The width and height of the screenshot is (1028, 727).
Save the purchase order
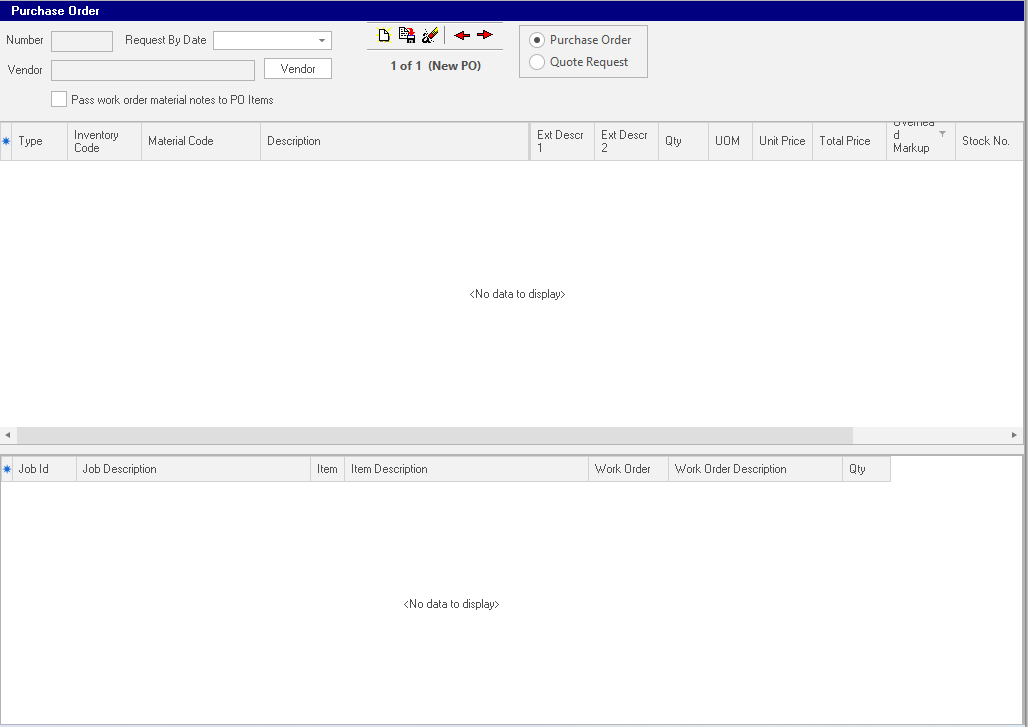click(406, 34)
